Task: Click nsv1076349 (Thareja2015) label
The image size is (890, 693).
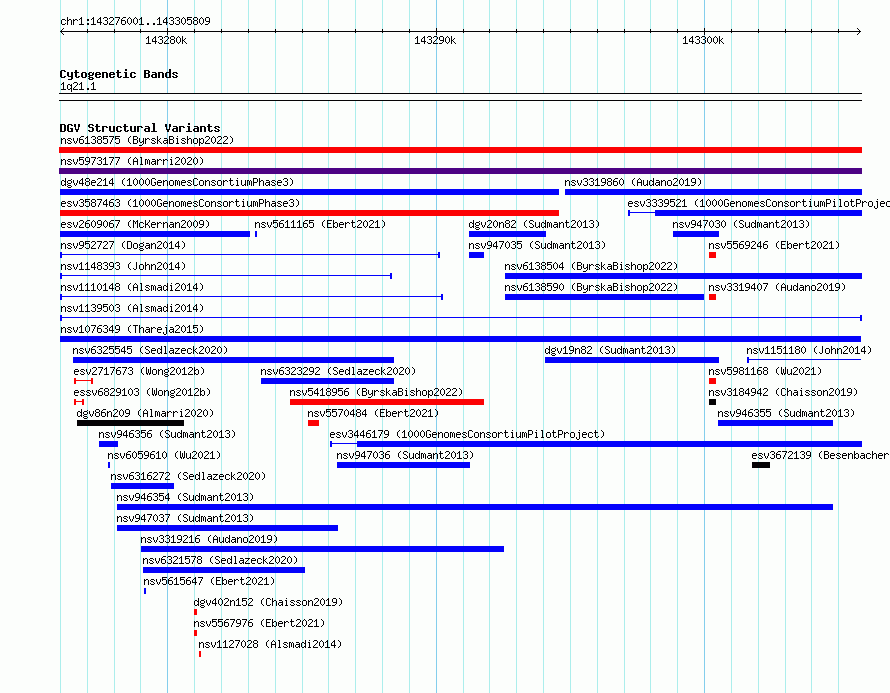Action: click(132, 329)
